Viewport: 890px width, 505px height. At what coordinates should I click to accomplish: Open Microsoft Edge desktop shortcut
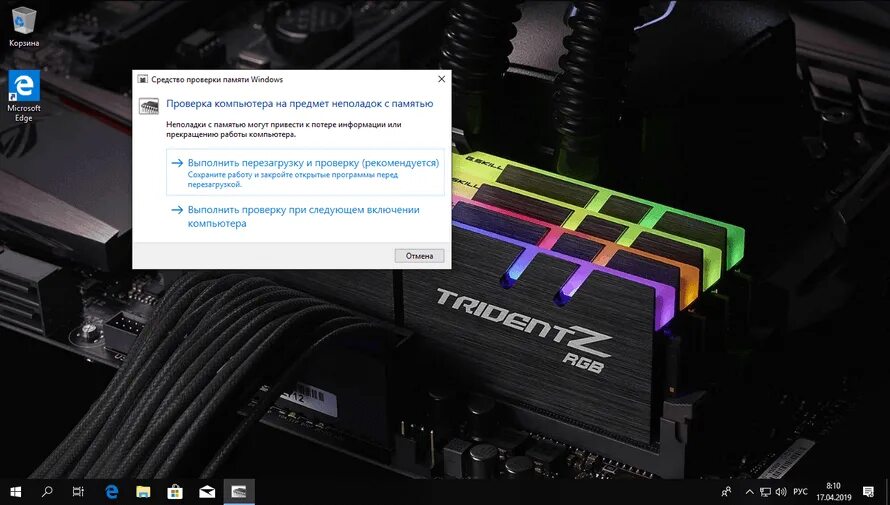point(24,96)
